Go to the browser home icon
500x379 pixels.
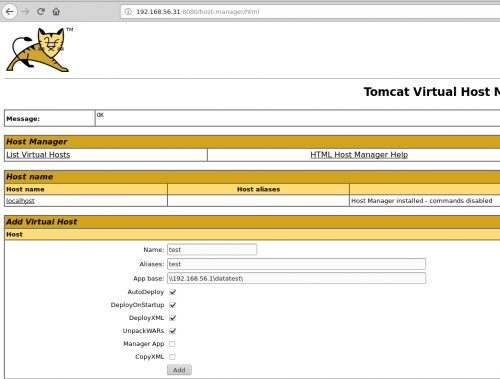tap(56, 12)
